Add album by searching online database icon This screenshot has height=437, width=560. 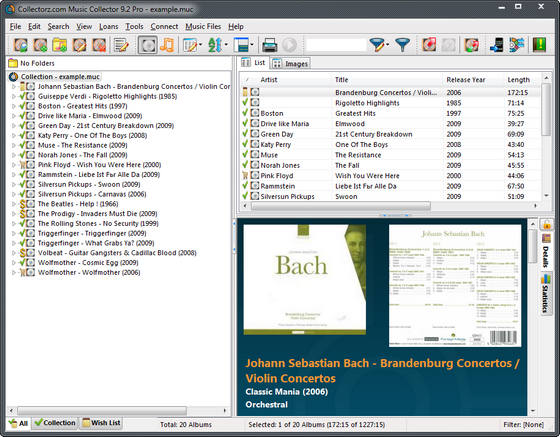pyautogui.click(x=21, y=45)
